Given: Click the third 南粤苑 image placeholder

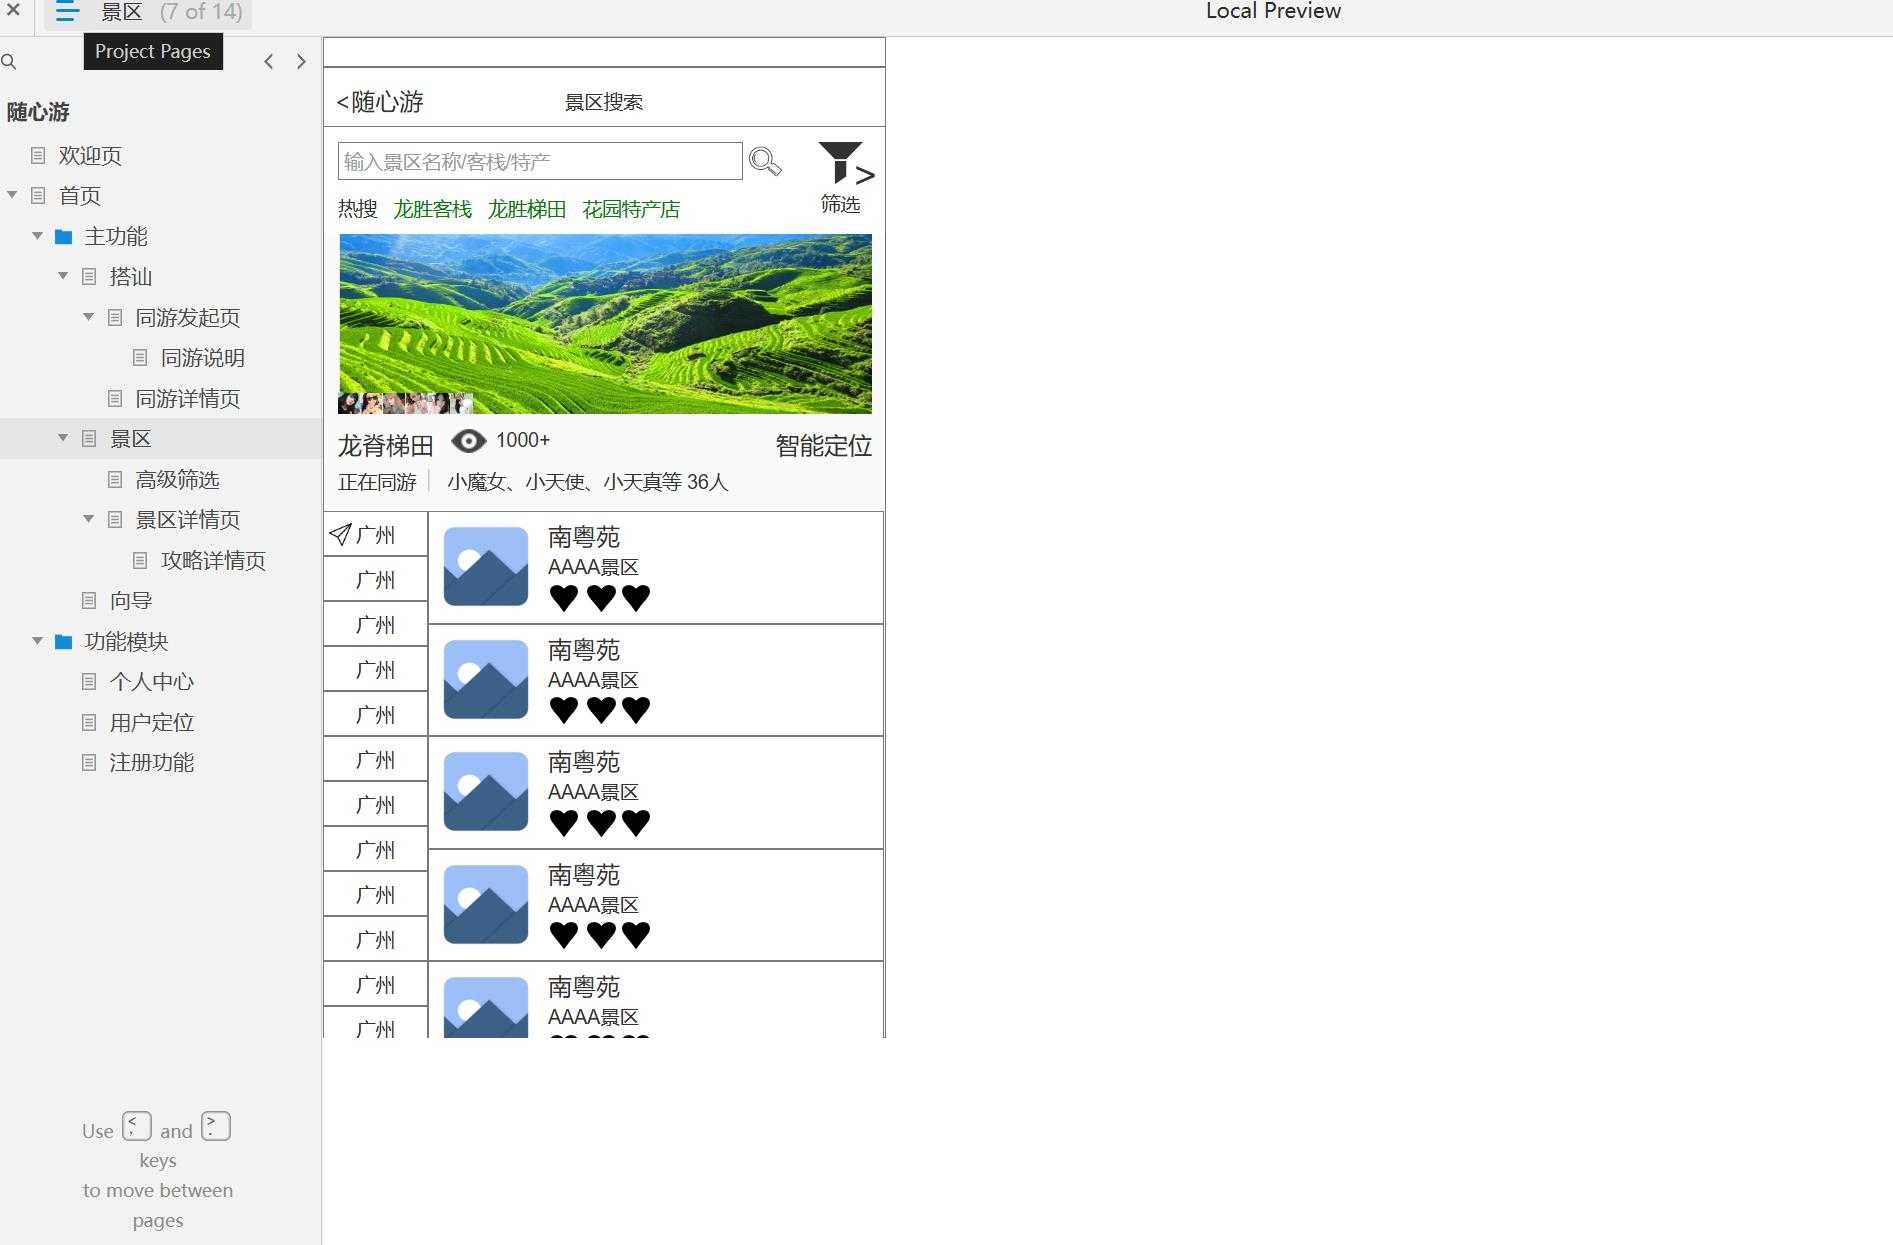Looking at the screenshot, I should pyautogui.click(x=486, y=792).
